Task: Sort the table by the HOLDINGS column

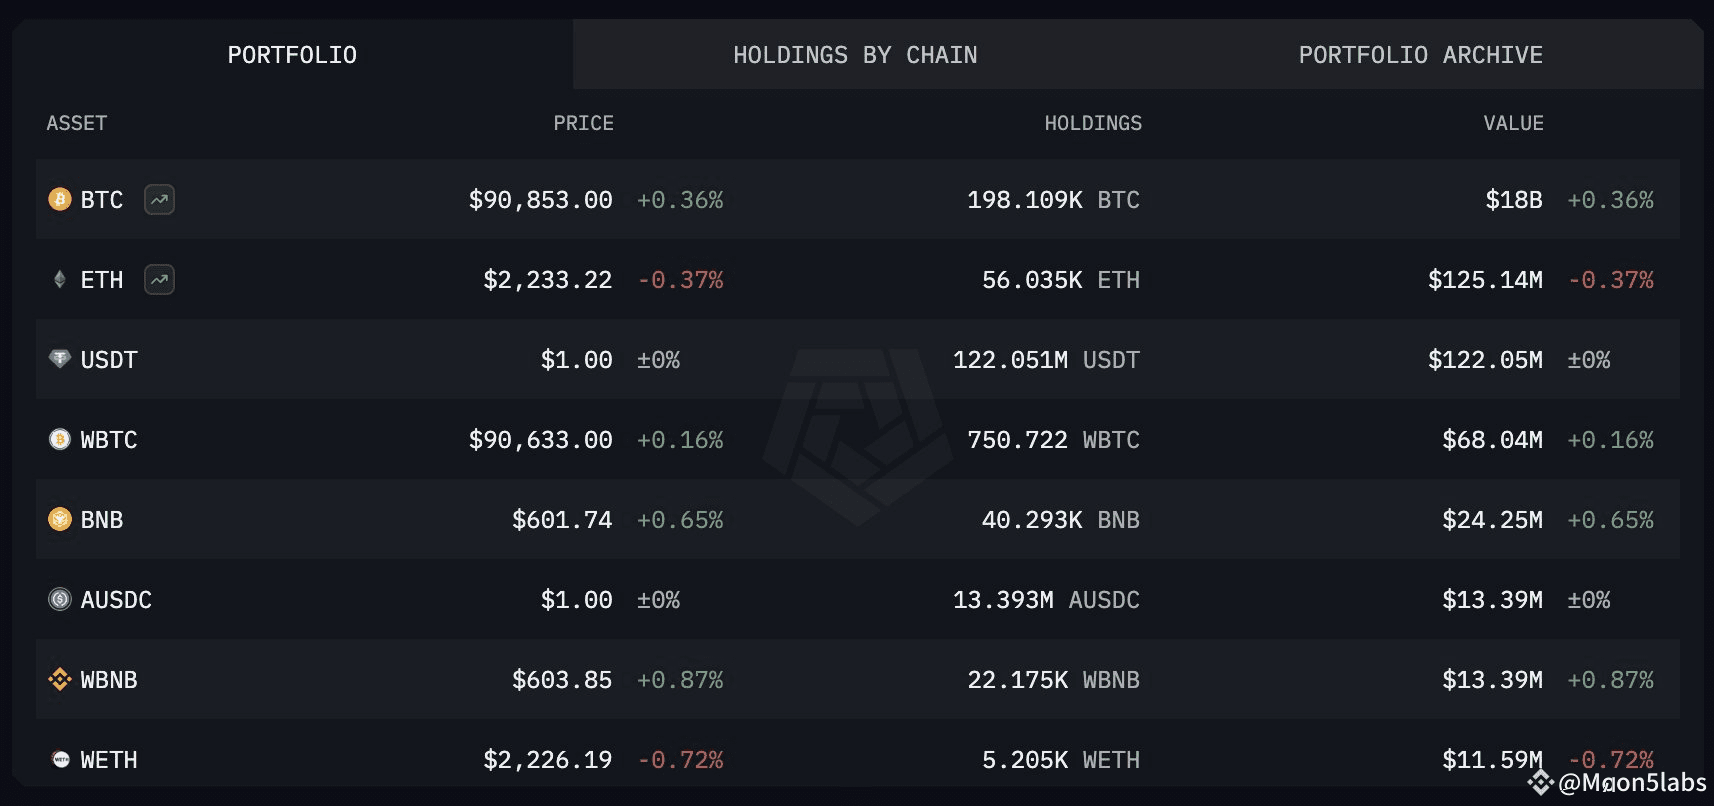Action: [x=1092, y=123]
